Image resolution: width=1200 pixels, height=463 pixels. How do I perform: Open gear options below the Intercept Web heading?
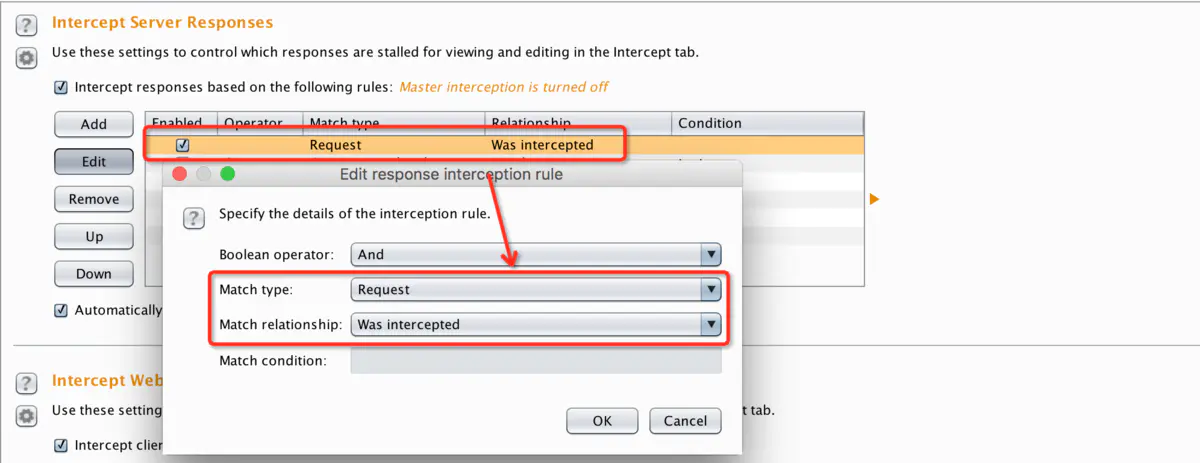tap(26, 415)
